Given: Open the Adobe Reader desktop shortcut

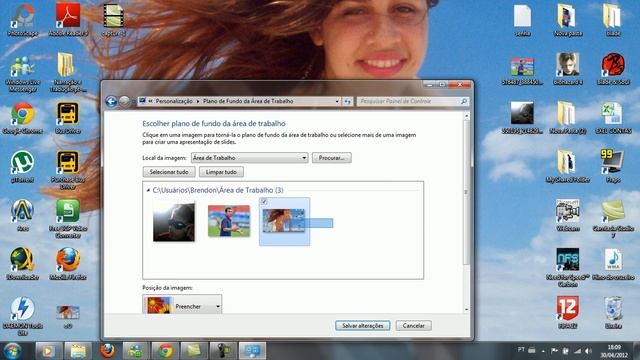Looking at the screenshot, I should [x=68, y=20].
